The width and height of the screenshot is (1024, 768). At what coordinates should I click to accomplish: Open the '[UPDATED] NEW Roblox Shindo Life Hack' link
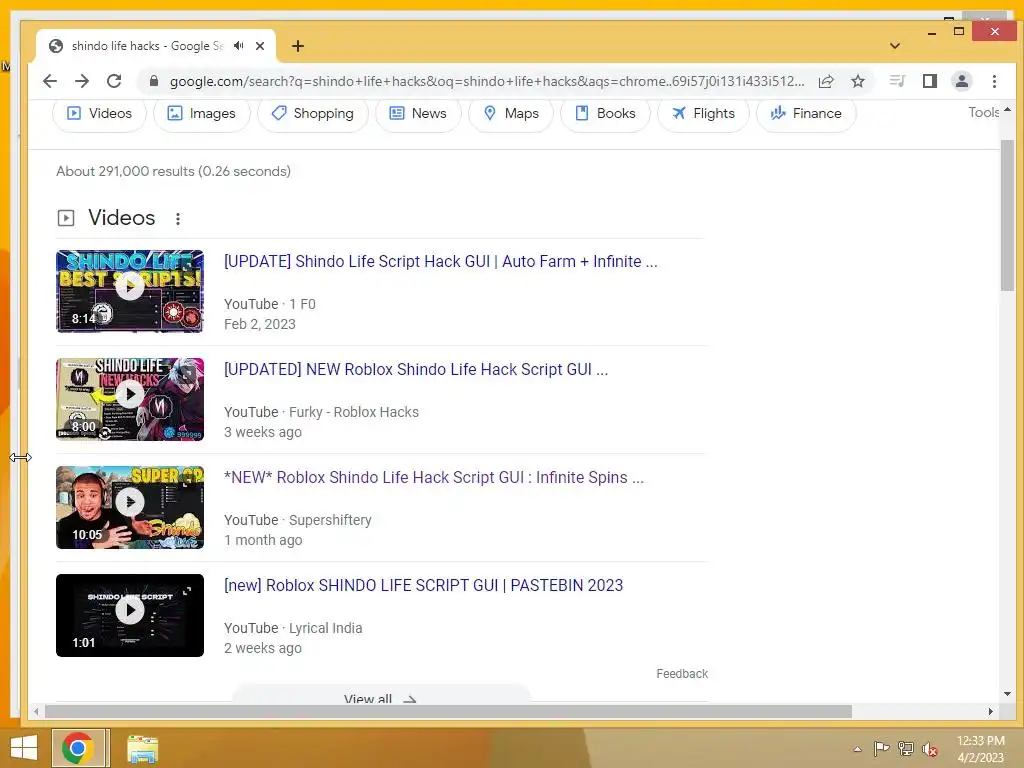416,369
